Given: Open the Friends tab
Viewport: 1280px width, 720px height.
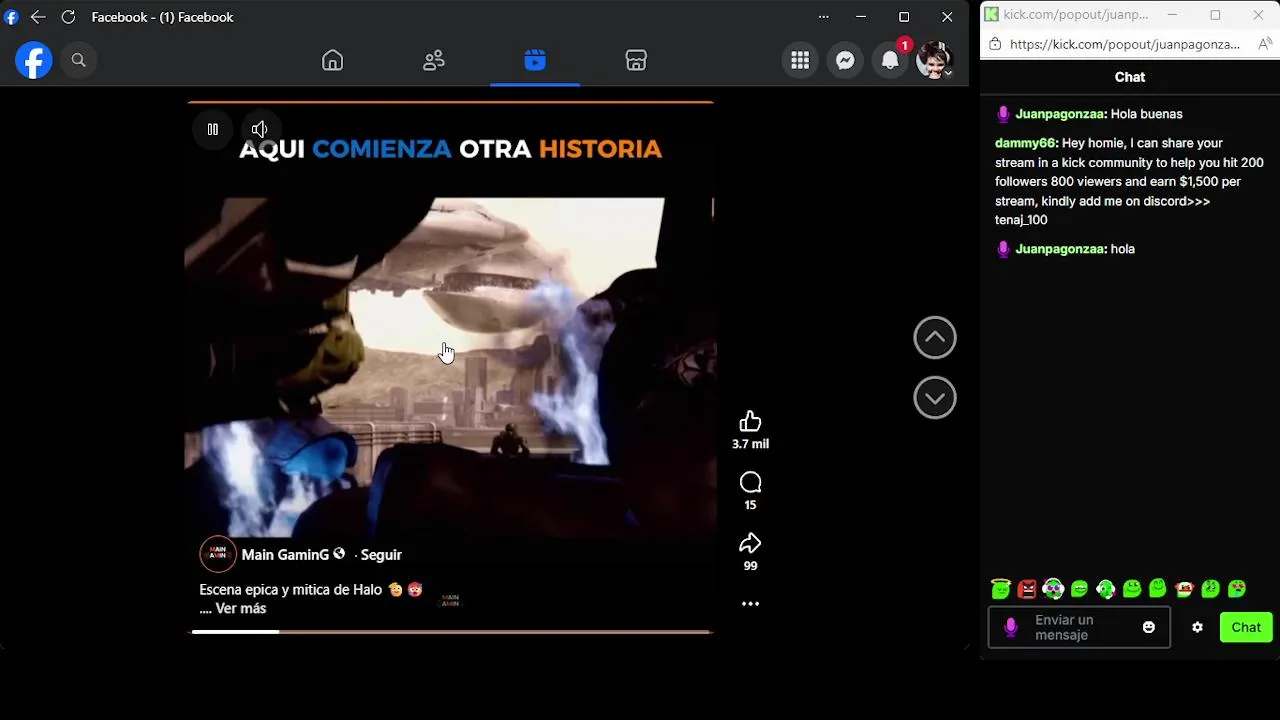Looking at the screenshot, I should tap(433, 60).
